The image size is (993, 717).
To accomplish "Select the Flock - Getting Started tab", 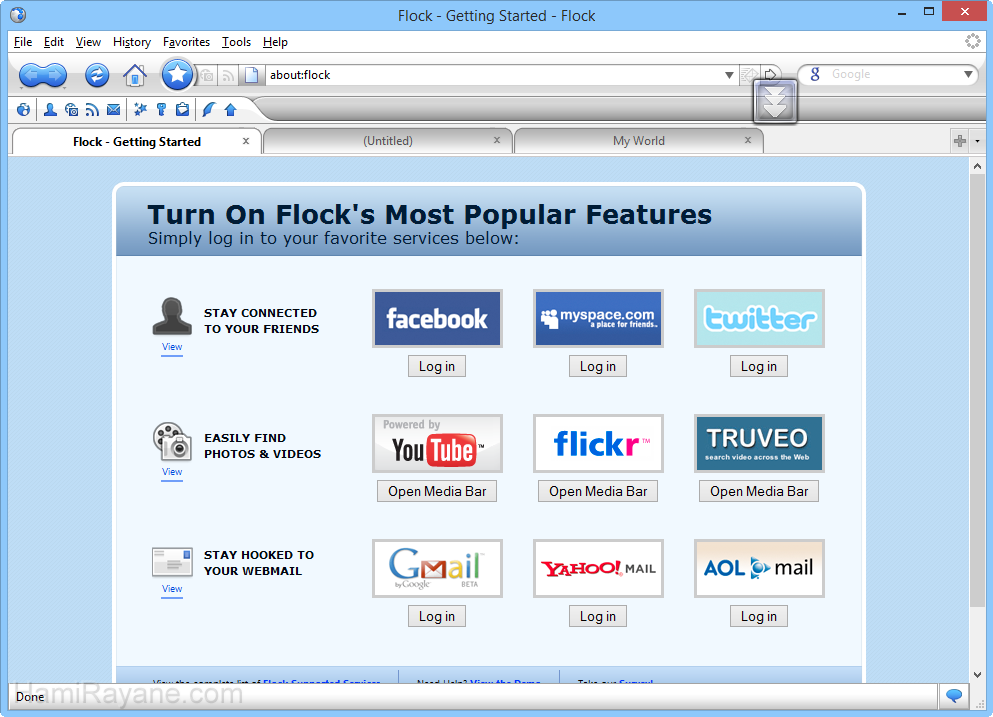I will (x=137, y=142).
